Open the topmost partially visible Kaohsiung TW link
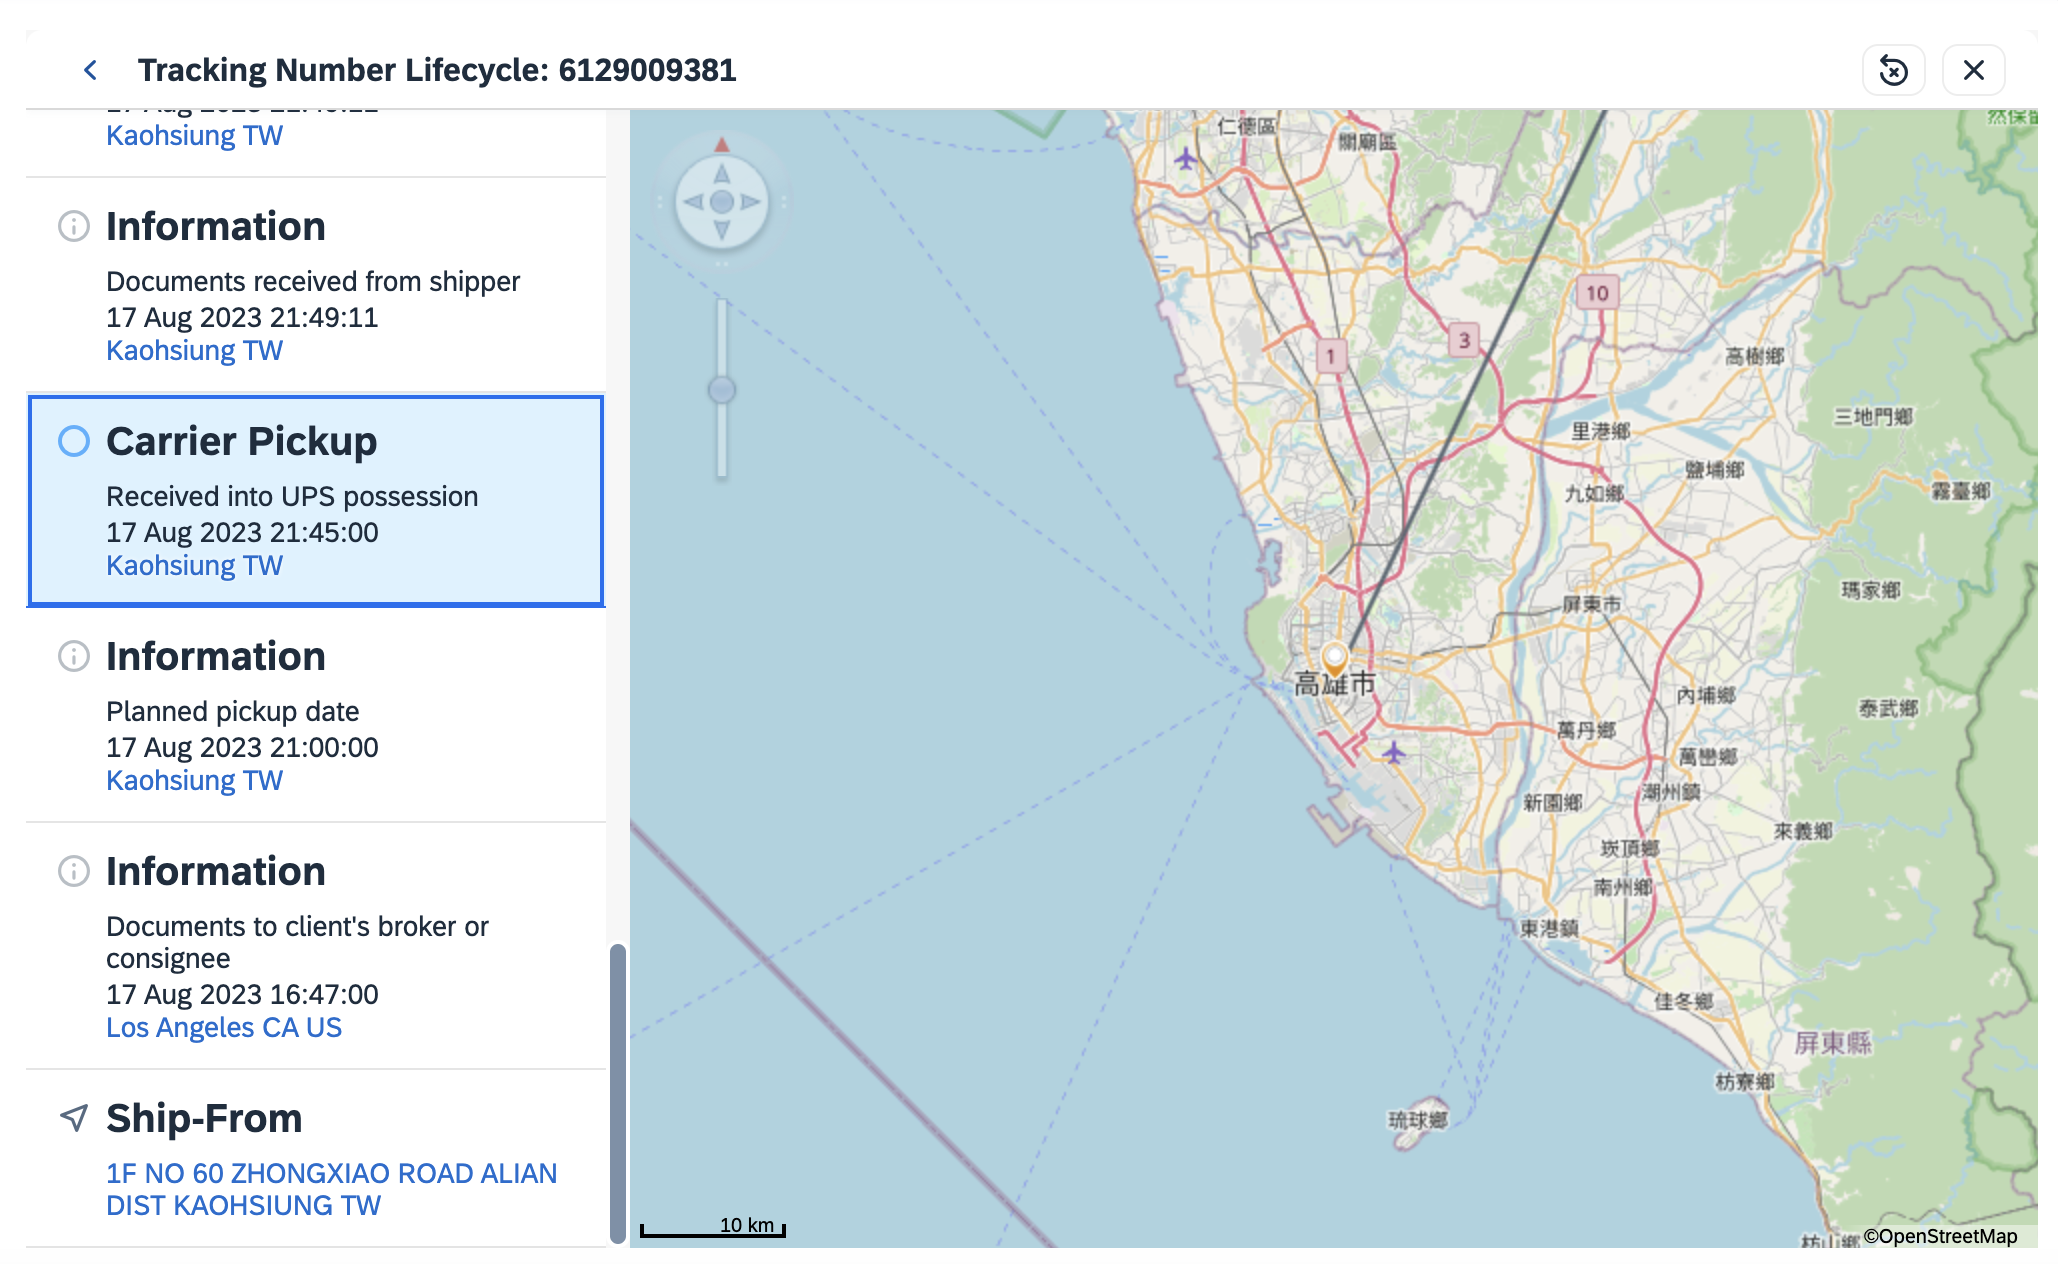2058x1264 pixels. point(194,136)
